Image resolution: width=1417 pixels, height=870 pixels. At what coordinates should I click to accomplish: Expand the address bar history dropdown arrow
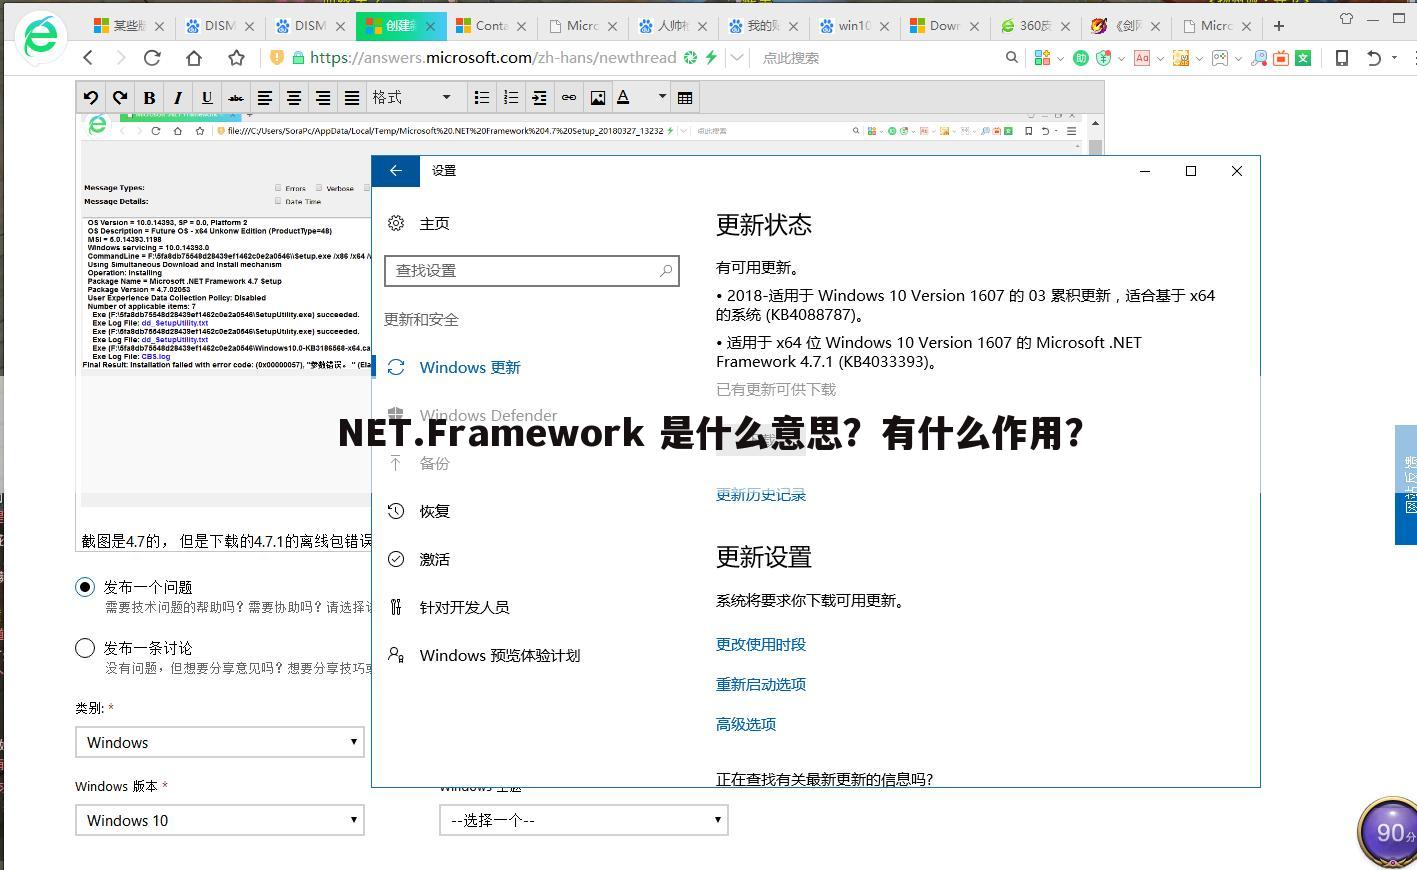(737, 58)
